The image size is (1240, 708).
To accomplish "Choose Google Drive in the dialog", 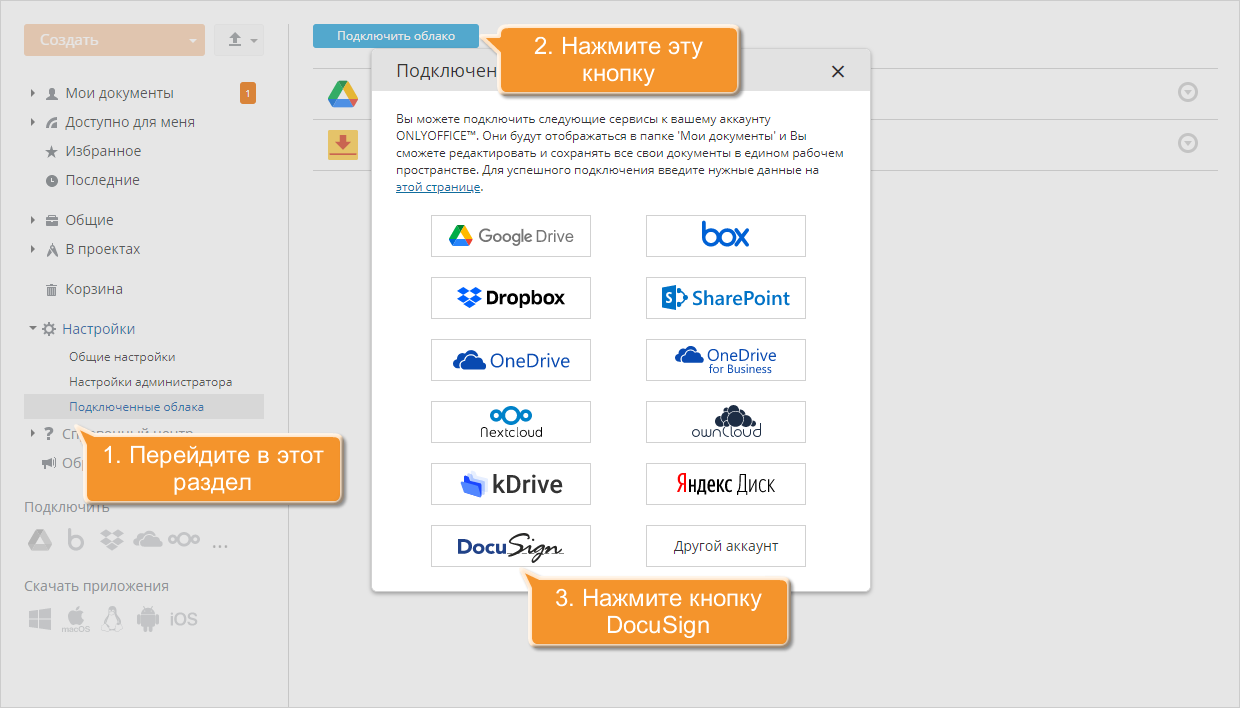I will [x=511, y=236].
